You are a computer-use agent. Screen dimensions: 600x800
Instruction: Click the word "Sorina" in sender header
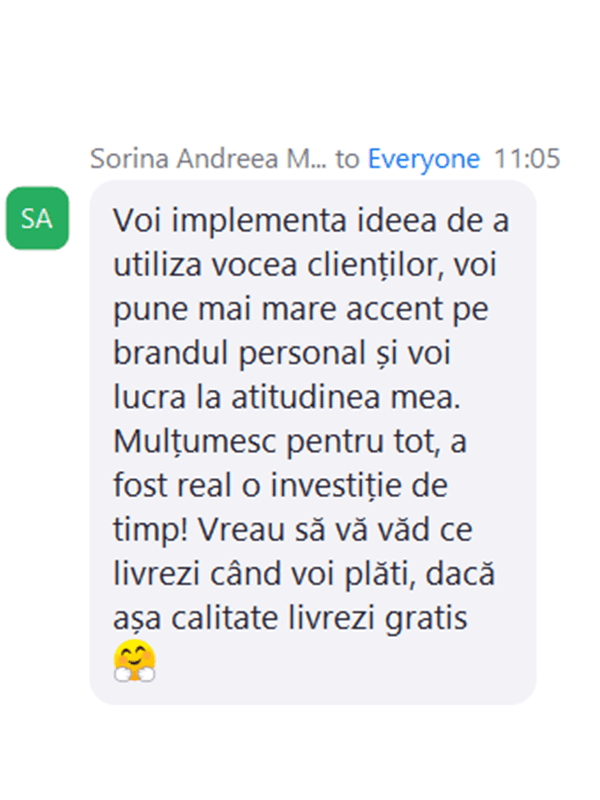click(130, 159)
